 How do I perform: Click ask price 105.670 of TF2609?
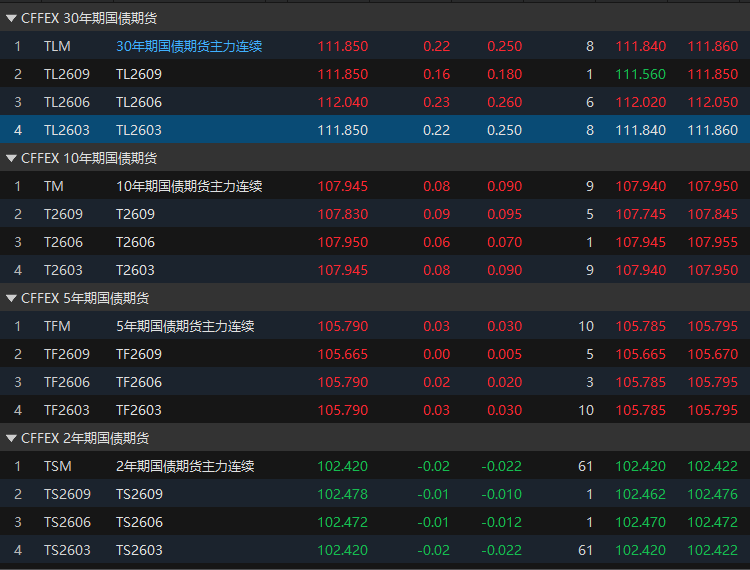coord(713,354)
